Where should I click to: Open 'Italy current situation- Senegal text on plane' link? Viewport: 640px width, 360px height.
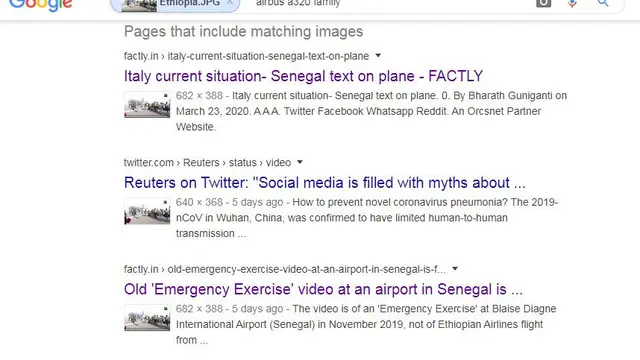[x=303, y=76]
